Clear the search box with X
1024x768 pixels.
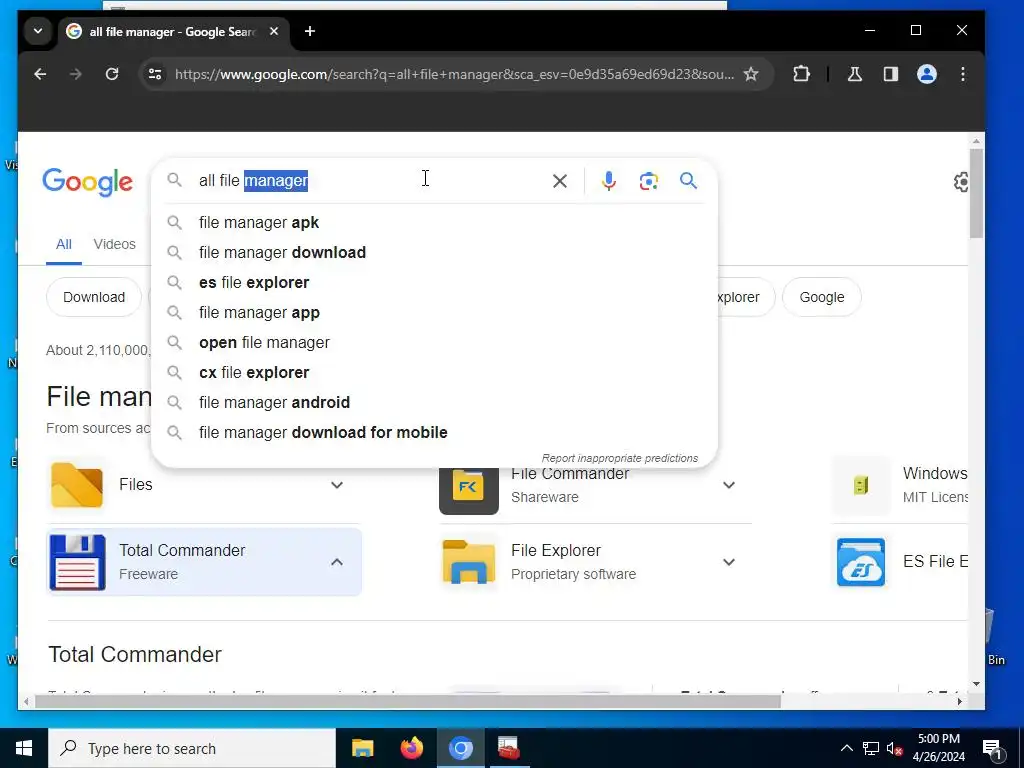point(560,181)
